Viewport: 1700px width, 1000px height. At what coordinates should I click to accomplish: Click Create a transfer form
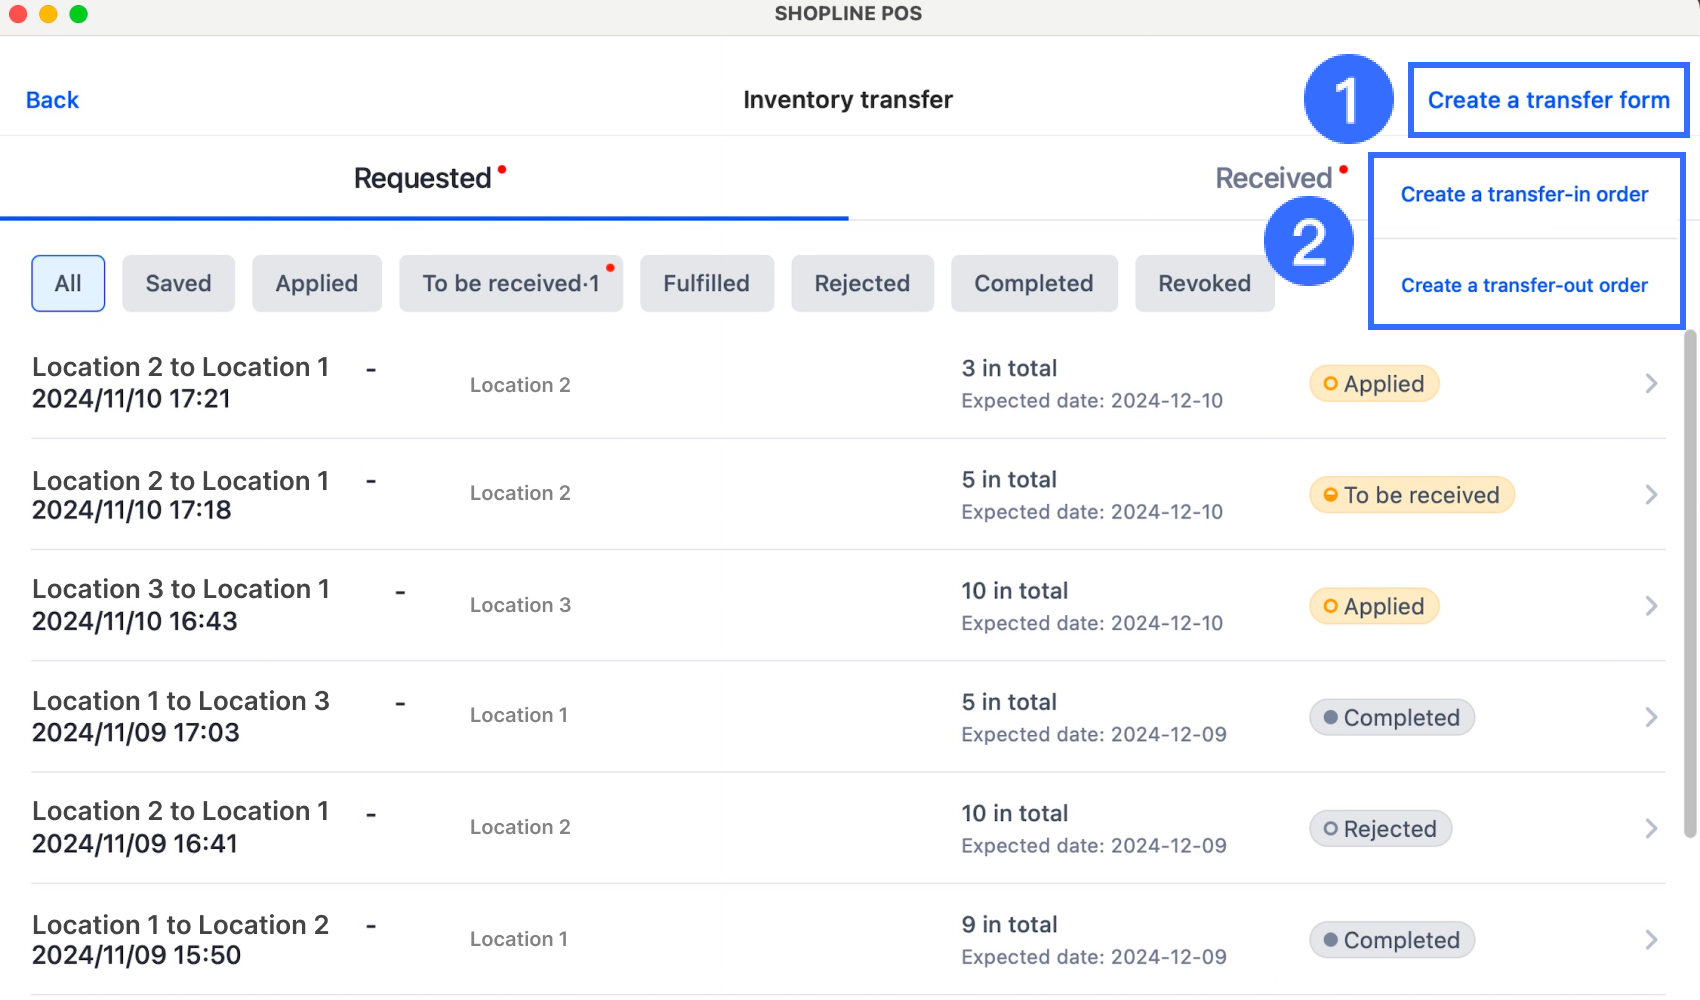[1548, 100]
